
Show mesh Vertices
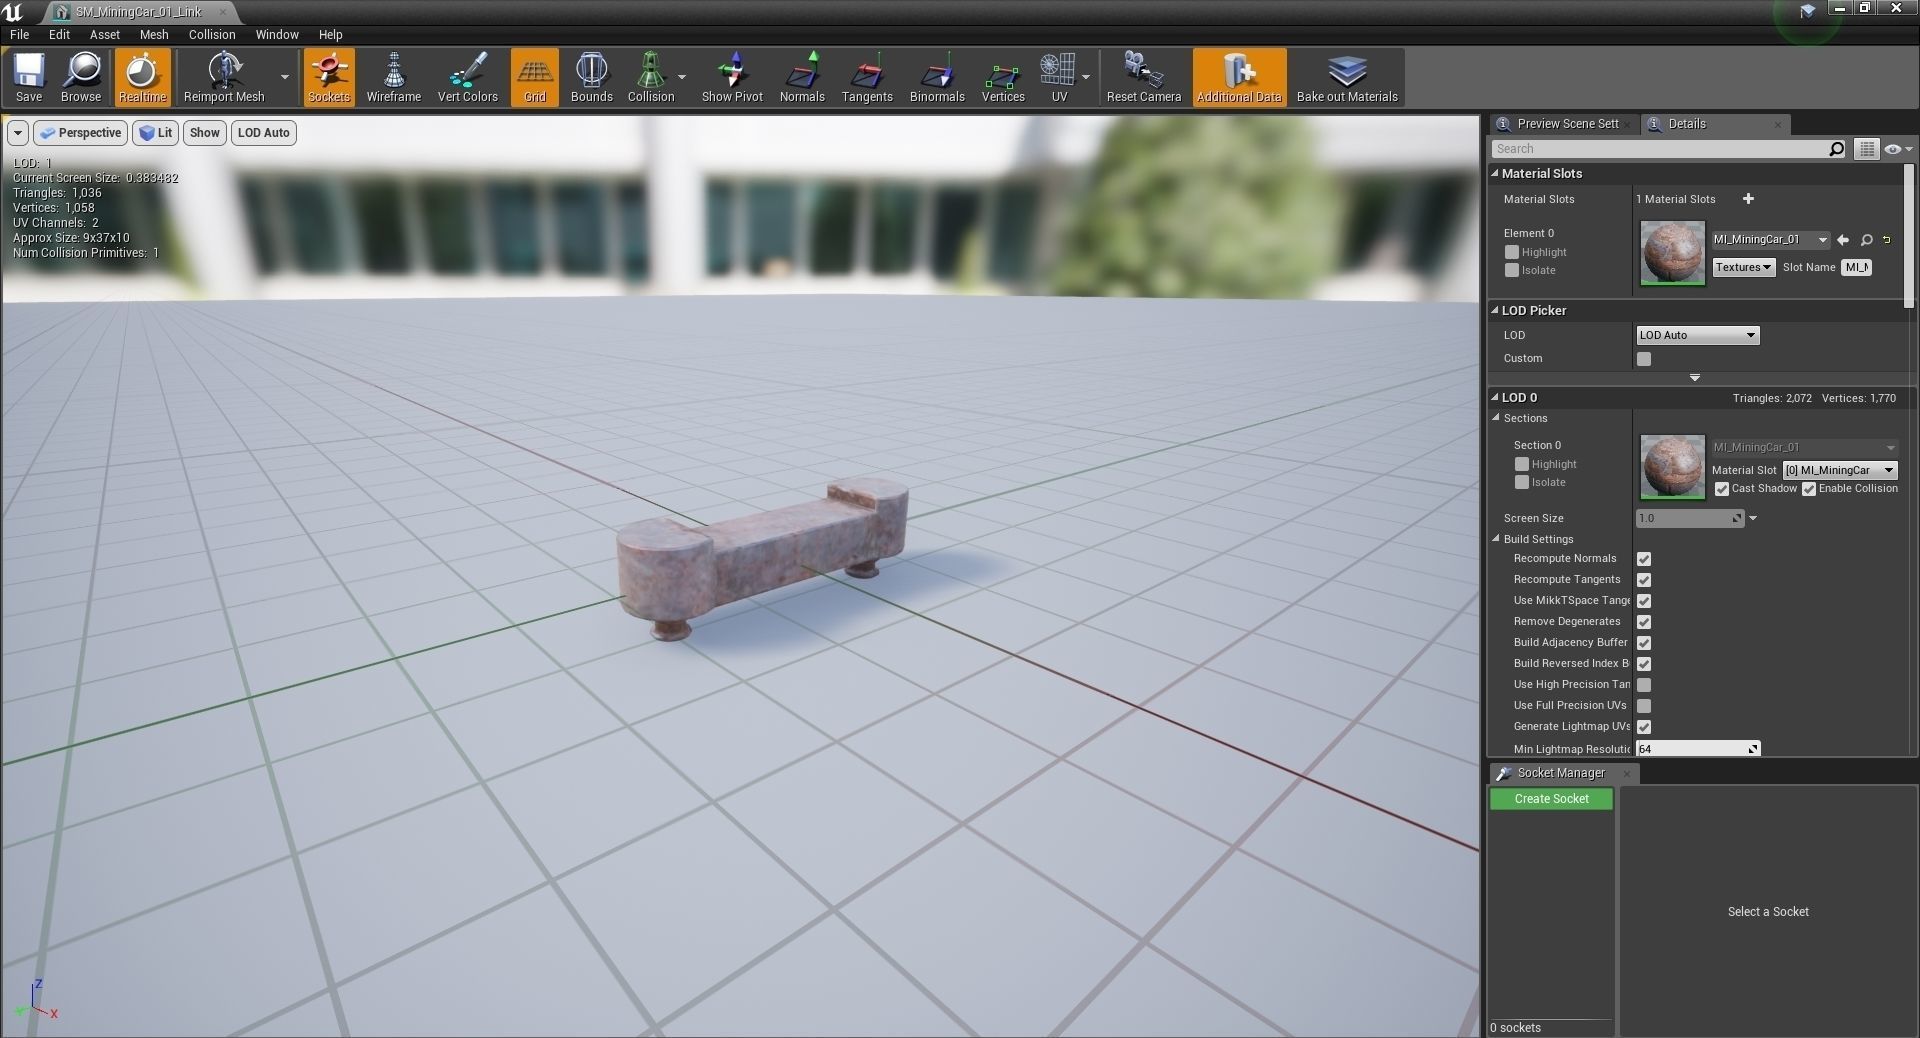(x=1003, y=77)
